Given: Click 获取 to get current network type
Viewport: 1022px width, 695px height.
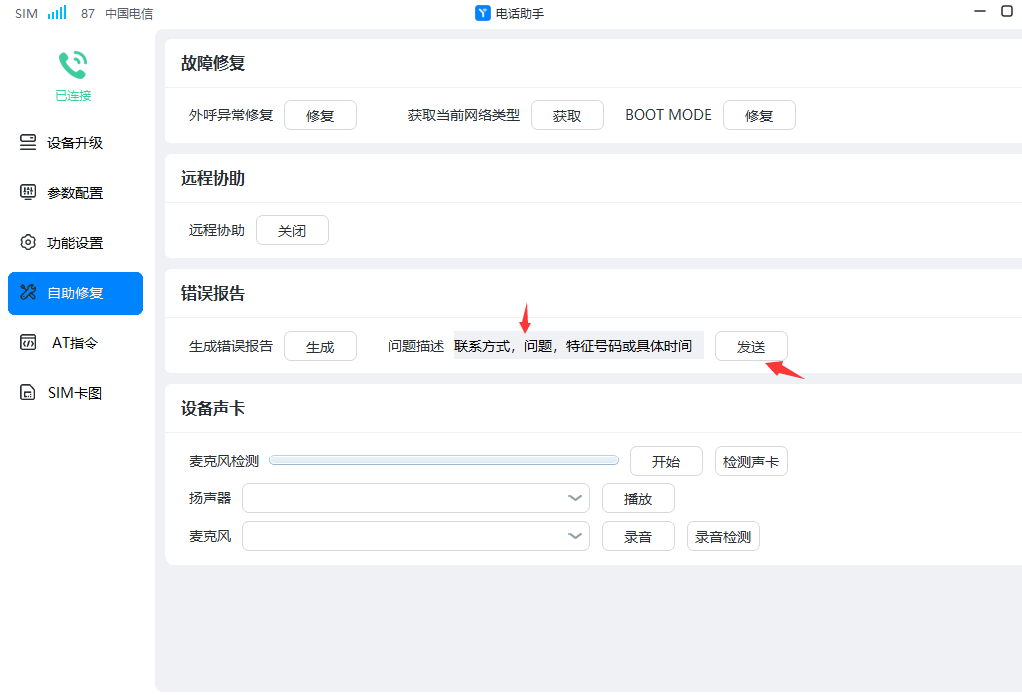Looking at the screenshot, I should [567, 115].
